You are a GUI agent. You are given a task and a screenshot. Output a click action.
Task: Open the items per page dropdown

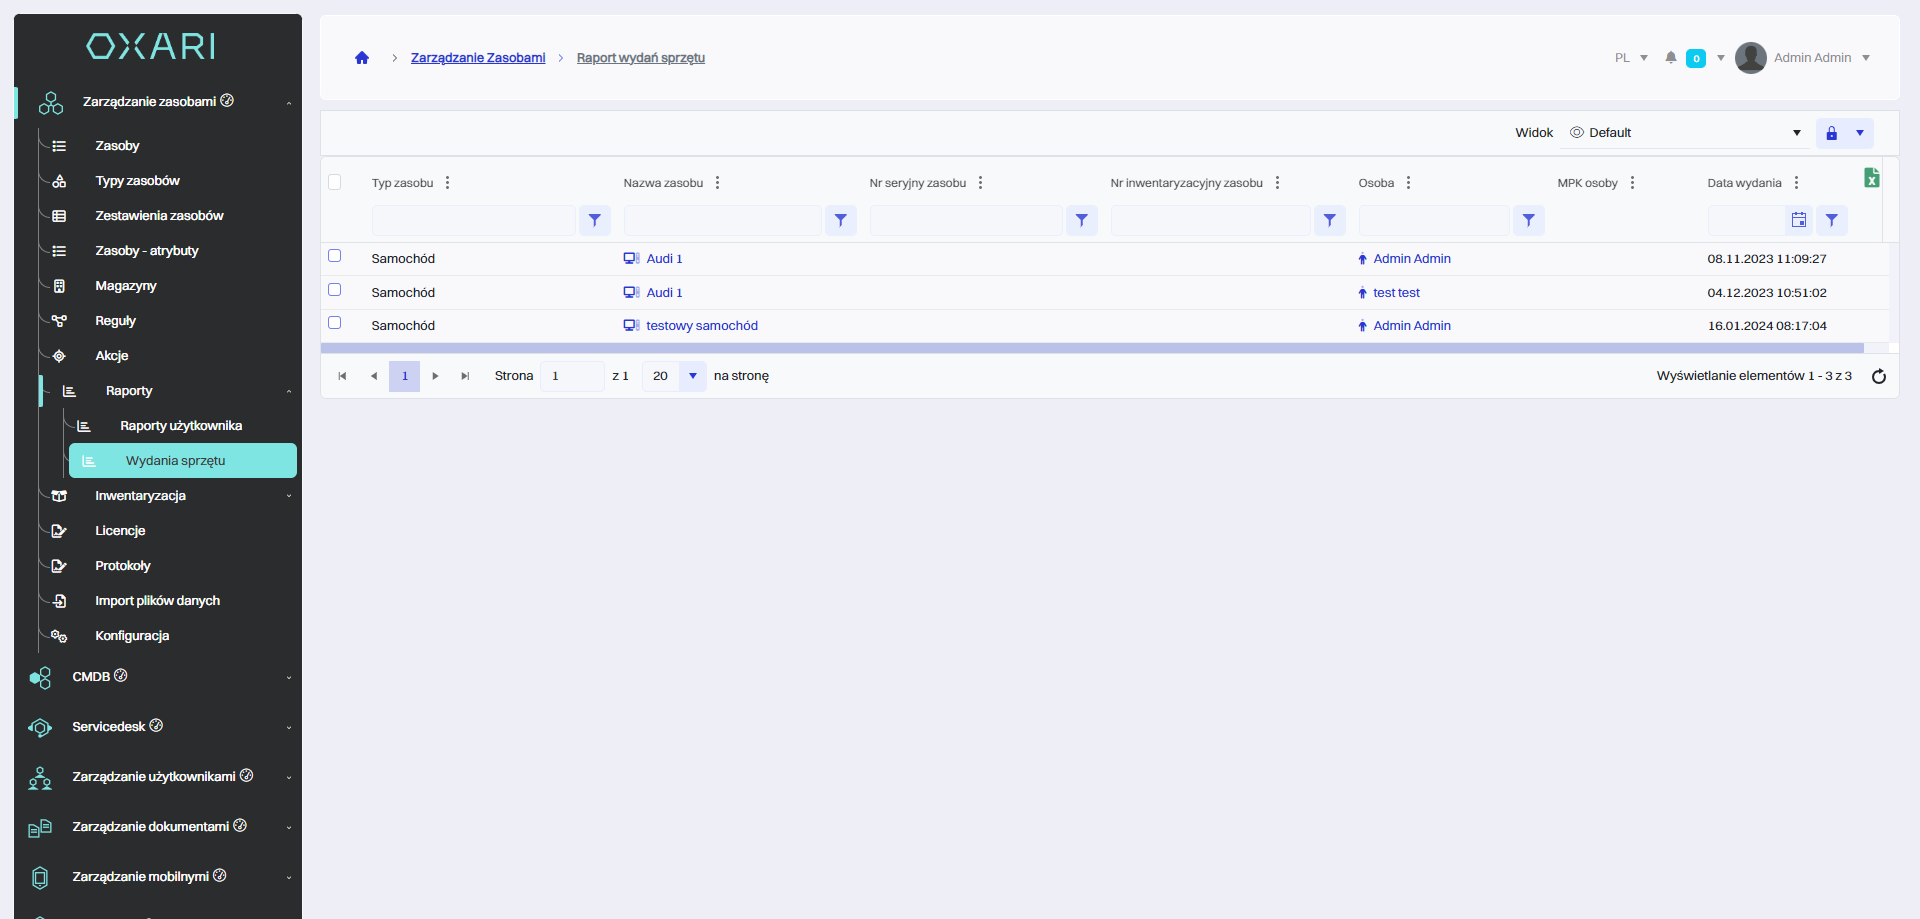click(x=692, y=376)
